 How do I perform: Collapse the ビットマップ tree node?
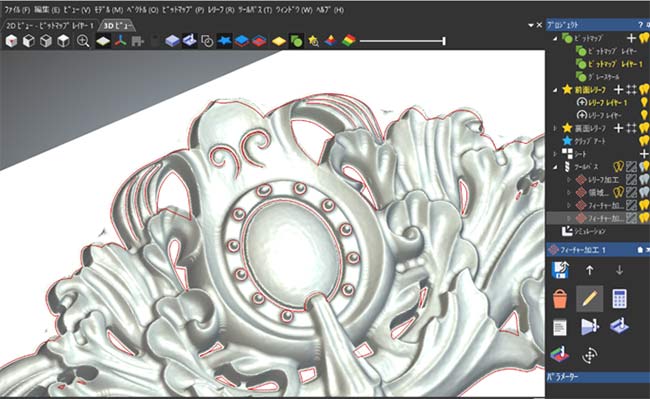[x=555, y=38]
